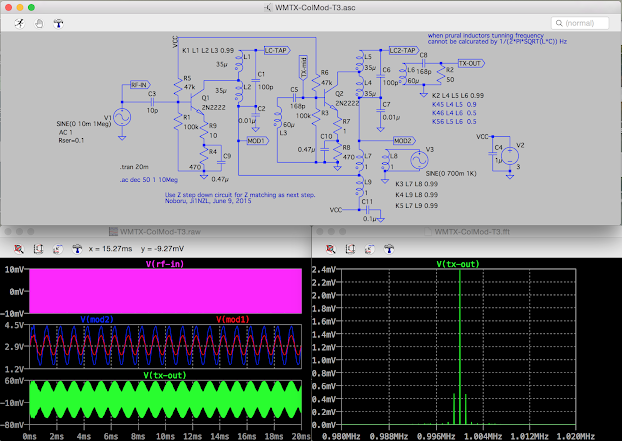Click the K2 L4 L5 L6 0.99 directive

[x=458, y=96]
